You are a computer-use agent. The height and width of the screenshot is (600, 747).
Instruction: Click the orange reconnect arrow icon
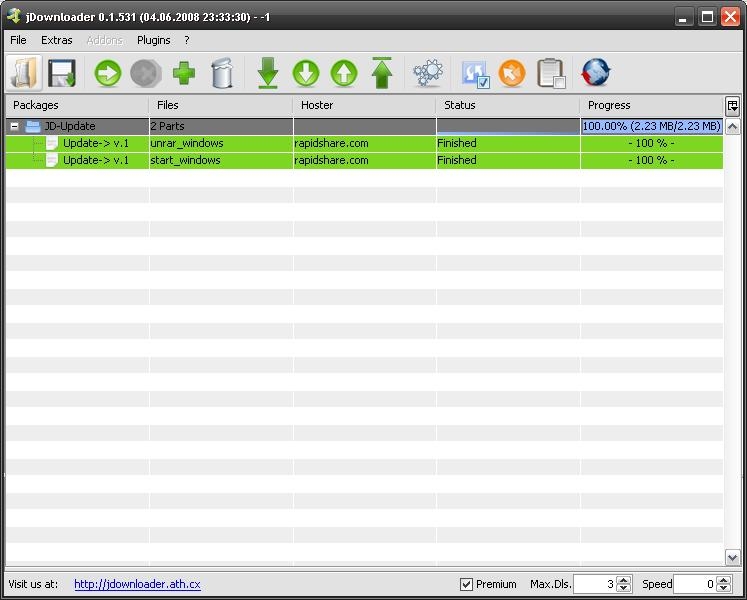point(512,73)
